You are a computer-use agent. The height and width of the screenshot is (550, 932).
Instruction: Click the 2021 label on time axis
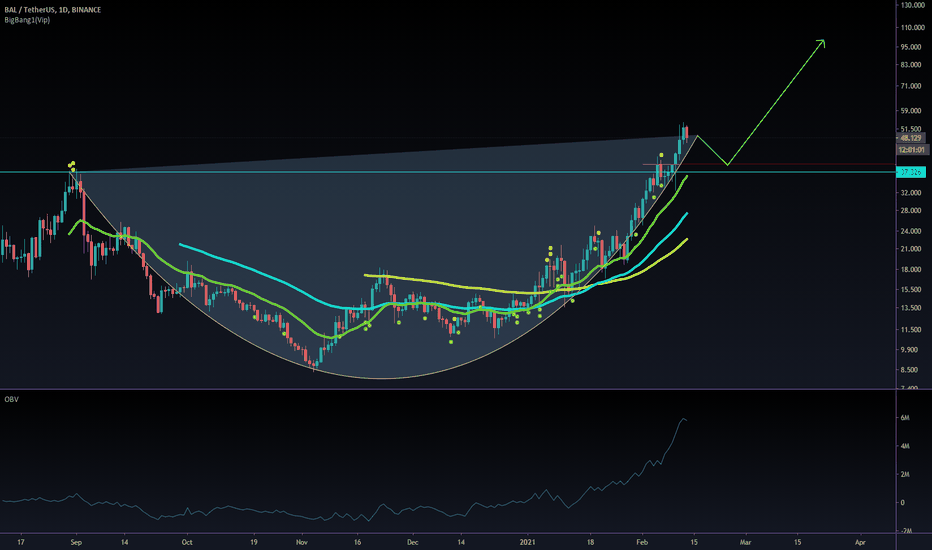(x=527, y=542)
